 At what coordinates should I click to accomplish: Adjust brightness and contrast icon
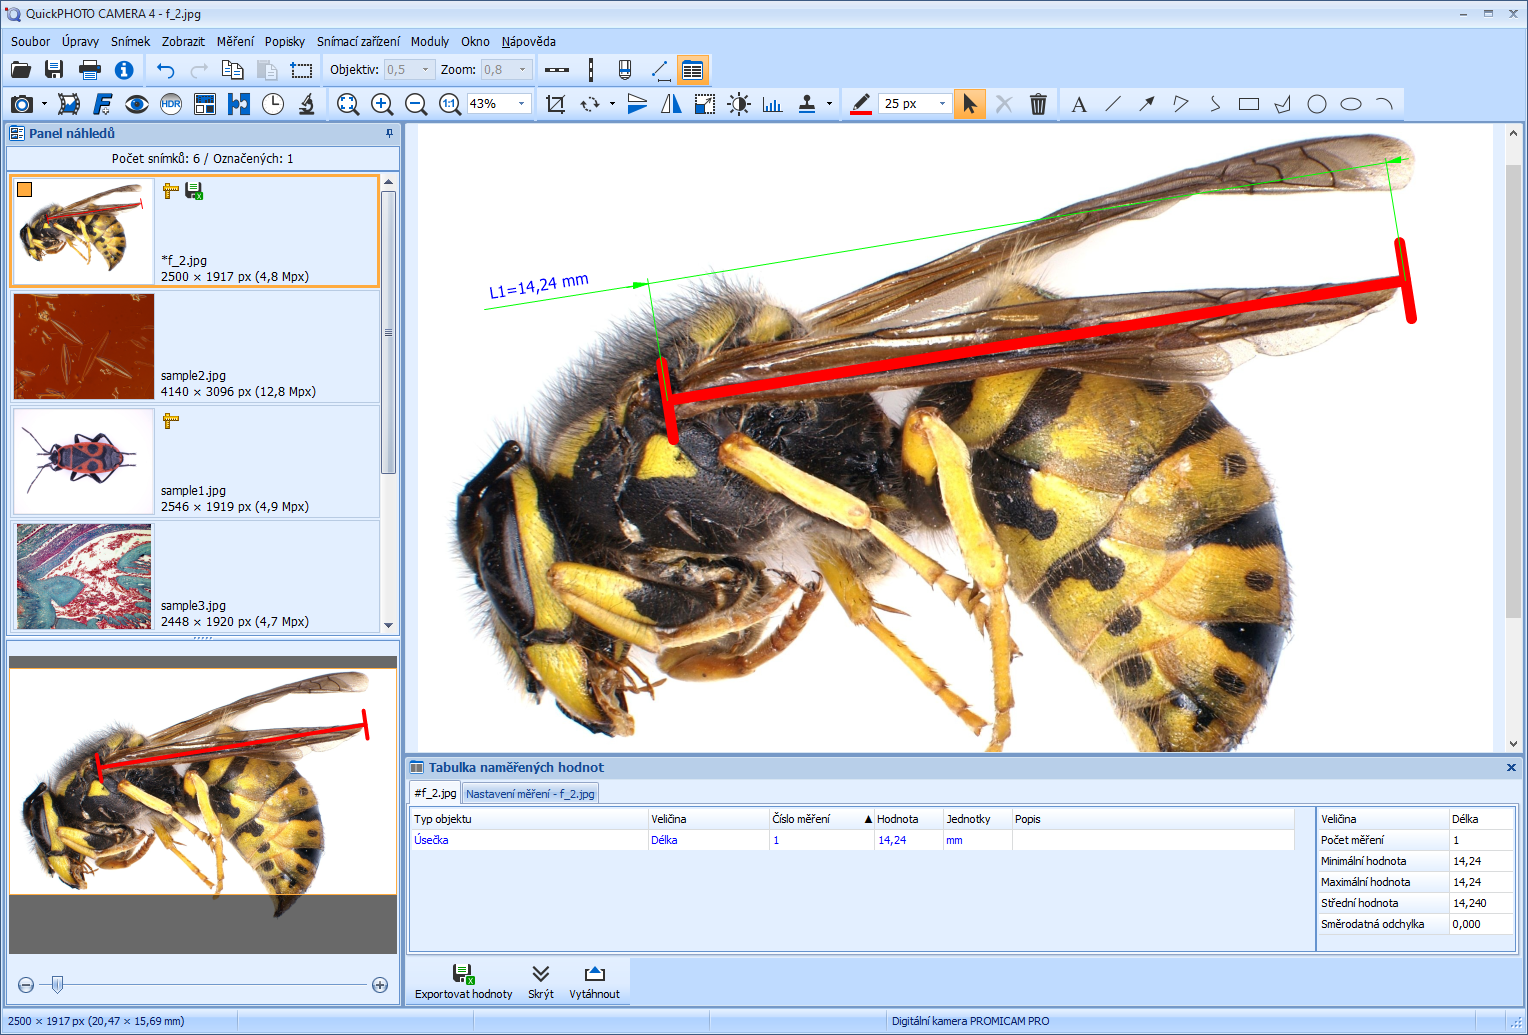coord(739,104)
